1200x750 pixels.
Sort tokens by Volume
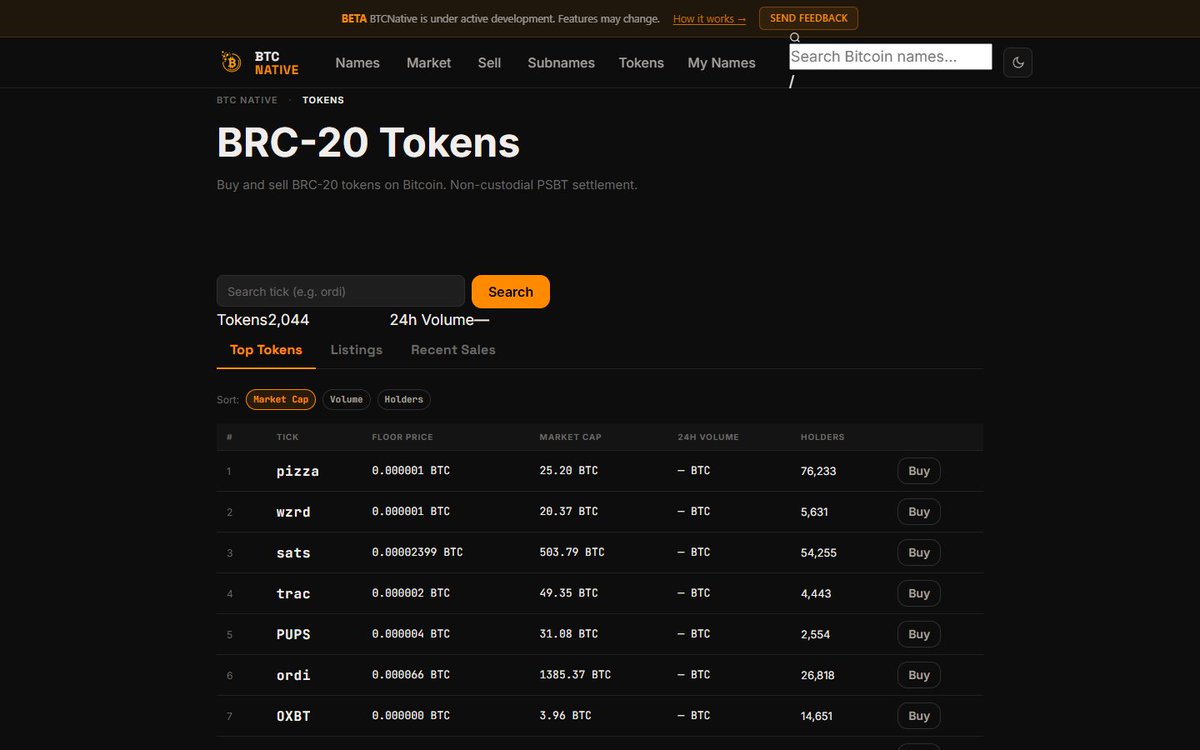point(346,399)
